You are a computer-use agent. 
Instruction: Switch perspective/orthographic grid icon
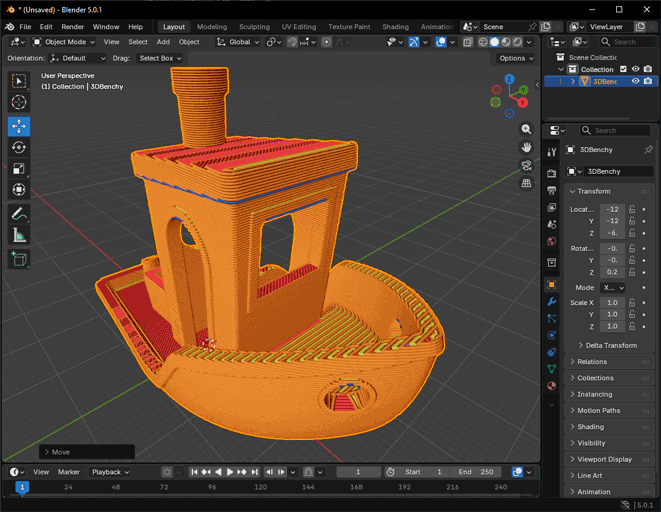[x=526, y=183]
